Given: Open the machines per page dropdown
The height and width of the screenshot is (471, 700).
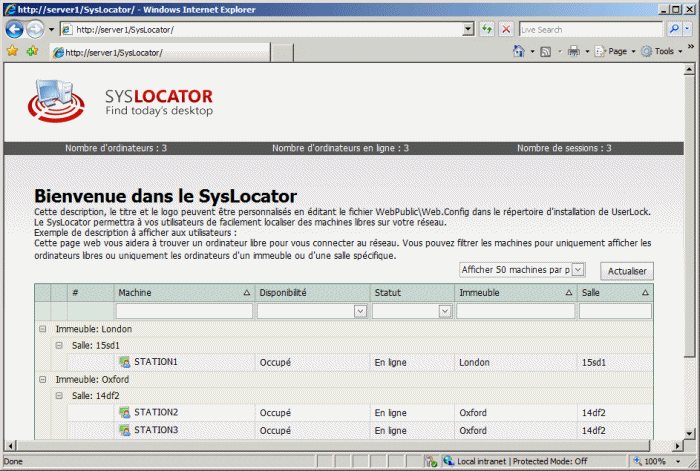Looking at the screenshot, I should coord(578,270).
